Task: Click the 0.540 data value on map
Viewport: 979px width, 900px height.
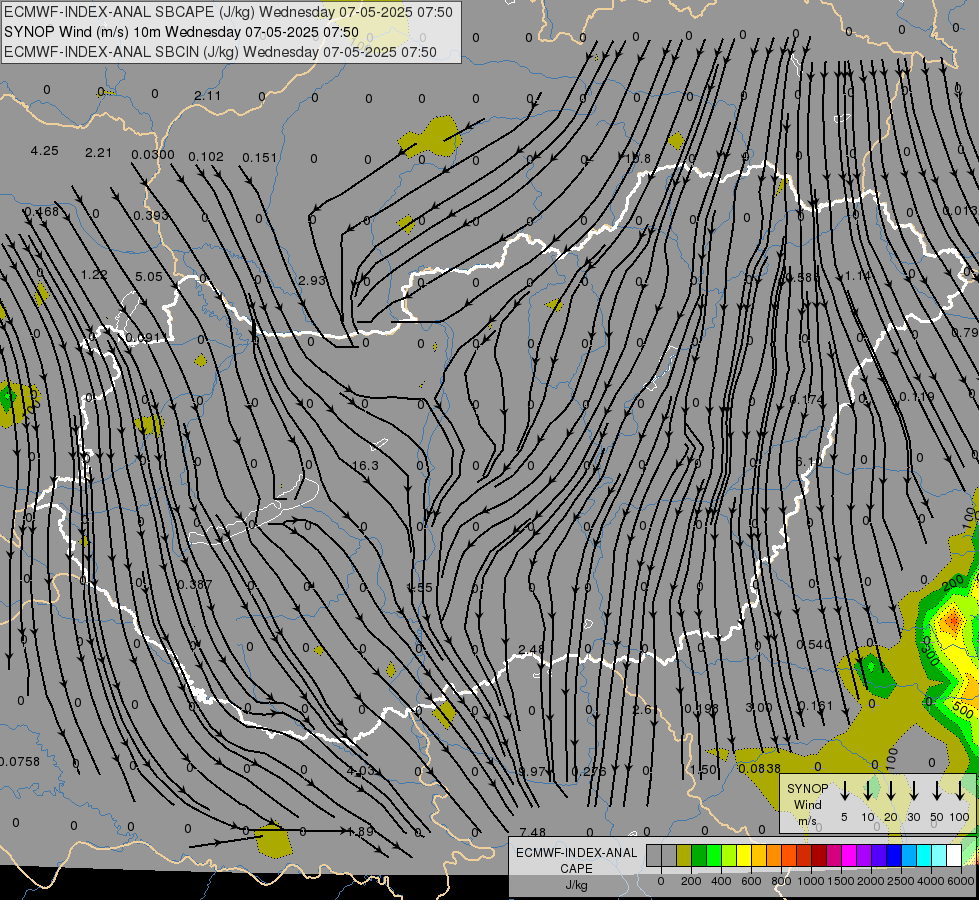Action: click(x=814, y=644)
